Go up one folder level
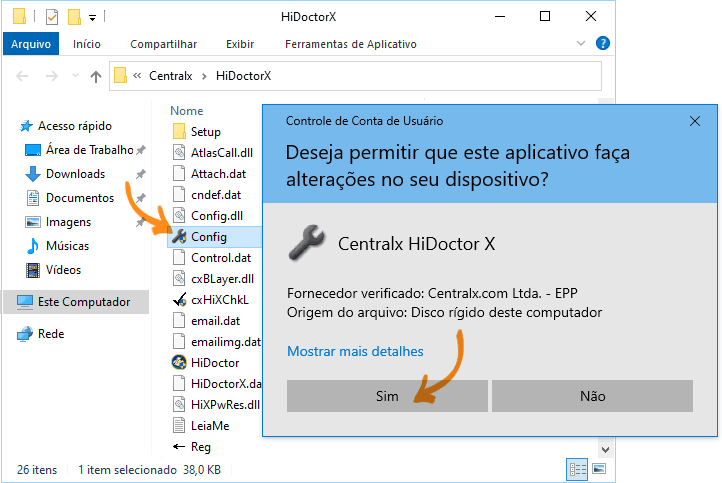 96,76
